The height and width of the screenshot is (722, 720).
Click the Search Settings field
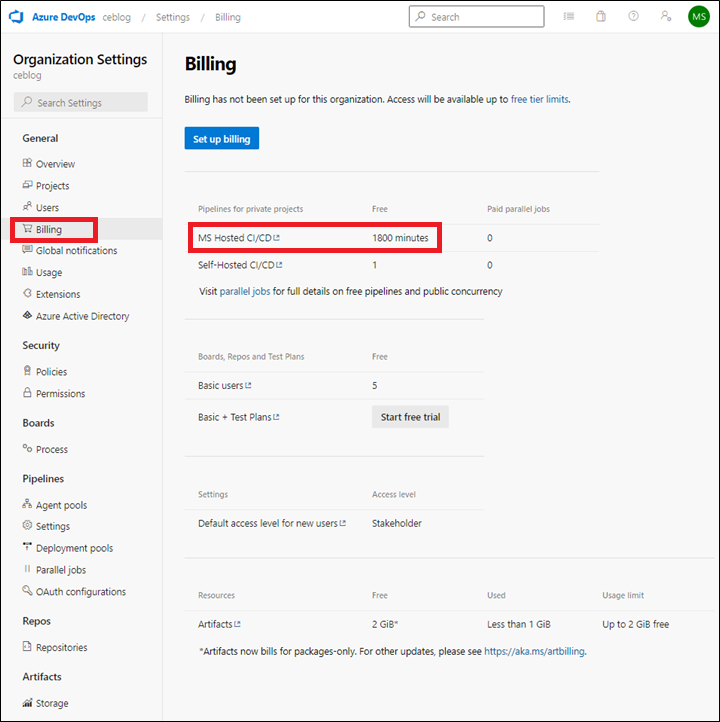point(81,102)
